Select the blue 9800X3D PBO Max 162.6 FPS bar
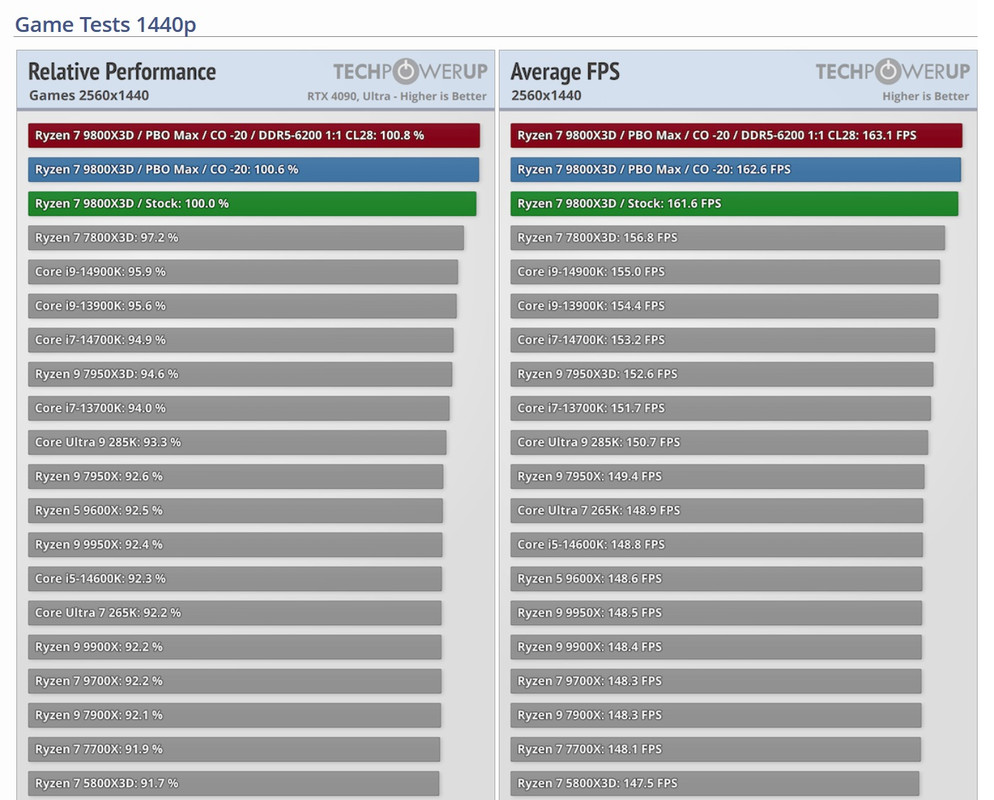The width and height of the screenshot is (994, 800). [735, 170]
